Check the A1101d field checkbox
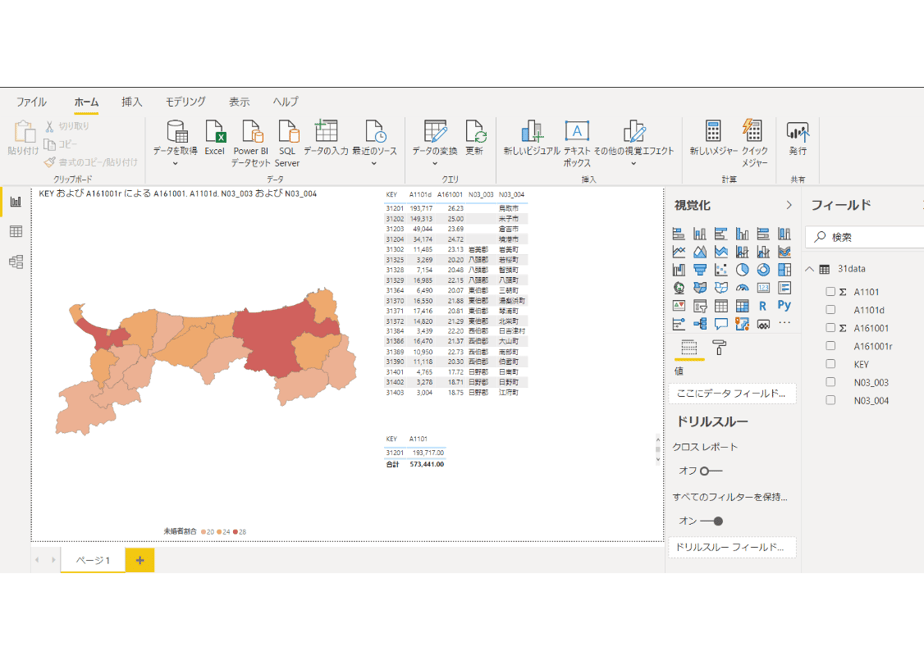 click(830, 309)
